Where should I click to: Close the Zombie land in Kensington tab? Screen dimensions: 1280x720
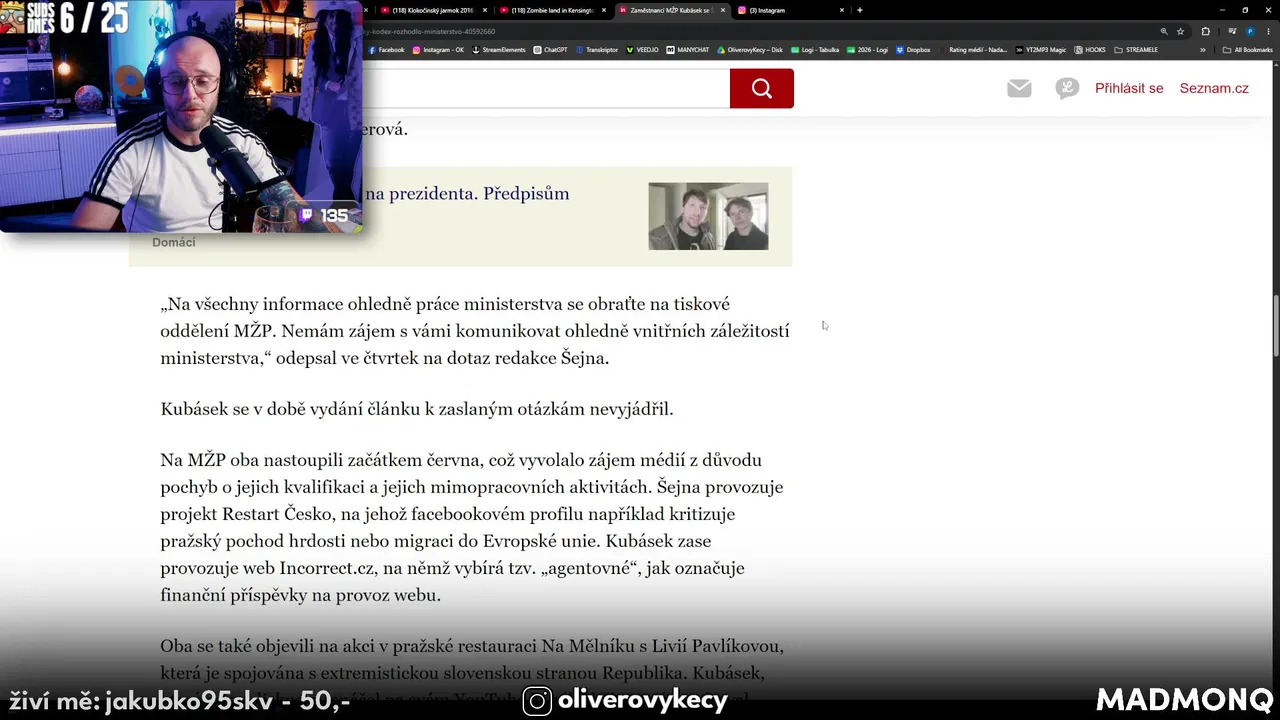coord(604,10)
